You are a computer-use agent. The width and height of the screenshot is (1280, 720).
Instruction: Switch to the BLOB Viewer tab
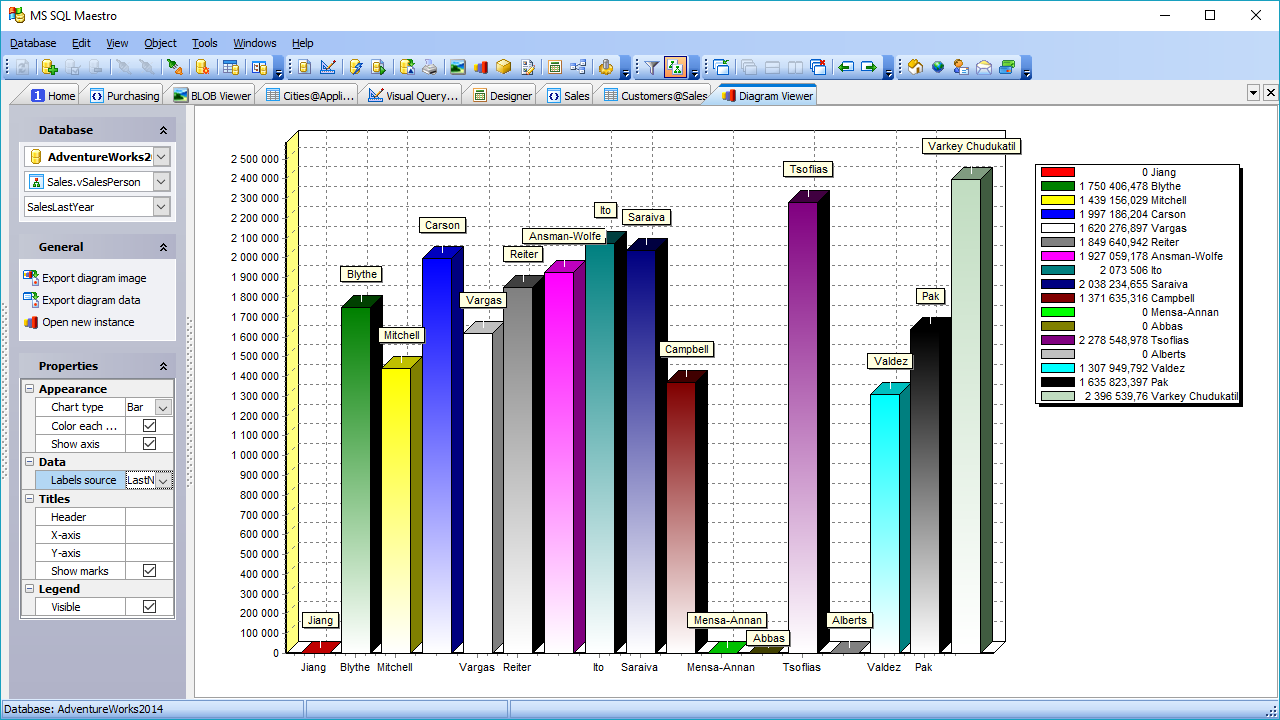[212, 96]
